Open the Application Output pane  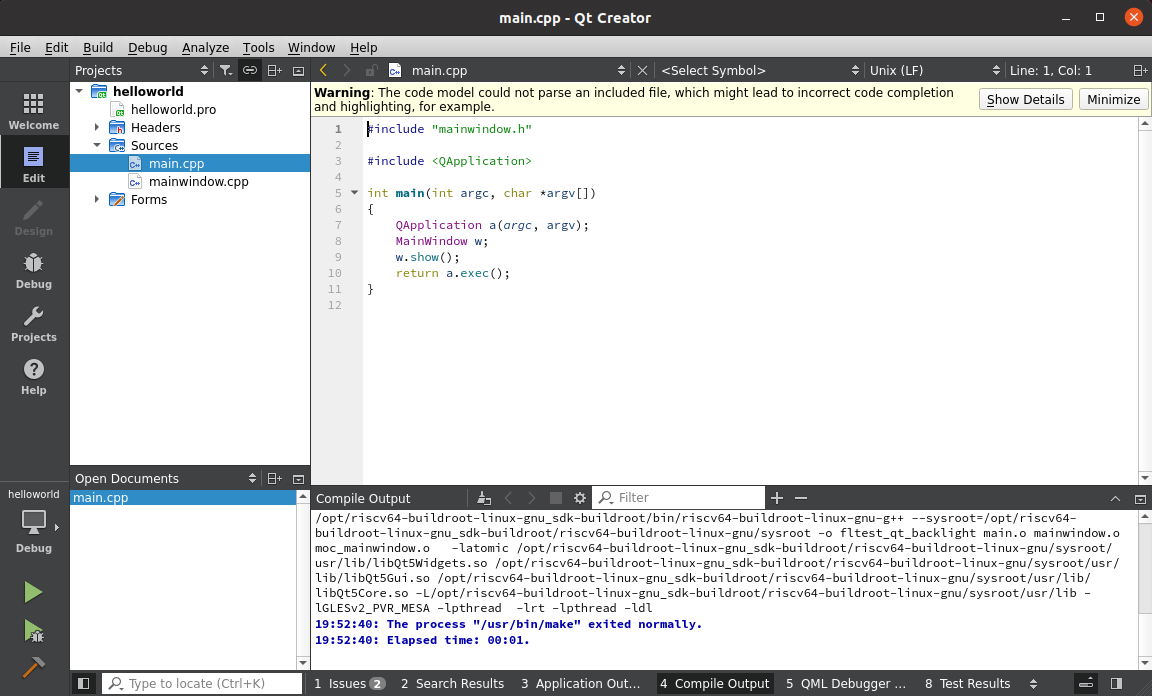click(580, 684)
